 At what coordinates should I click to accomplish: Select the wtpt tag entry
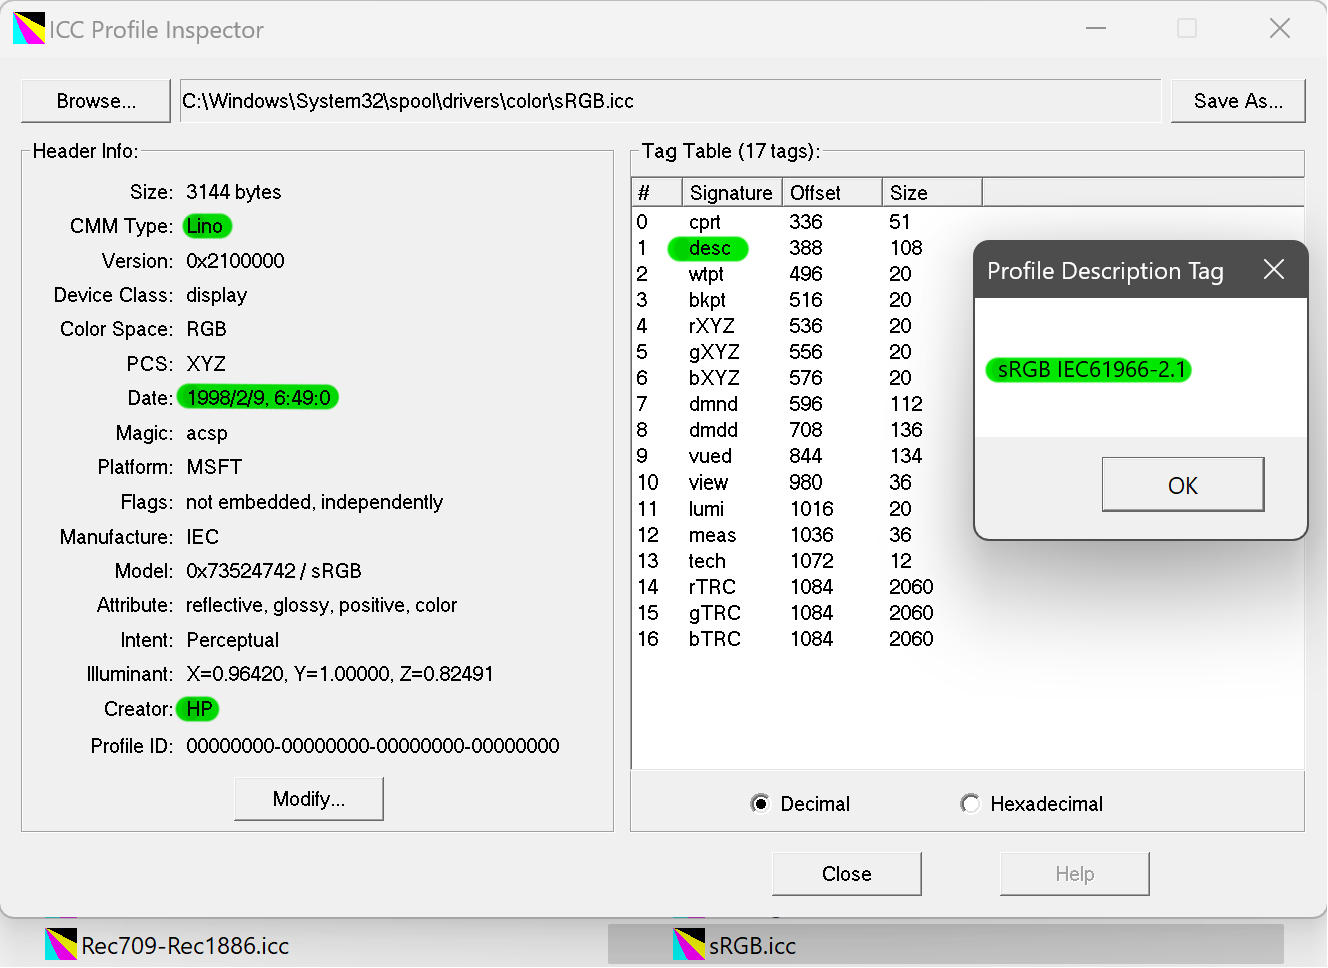[706, 274]
